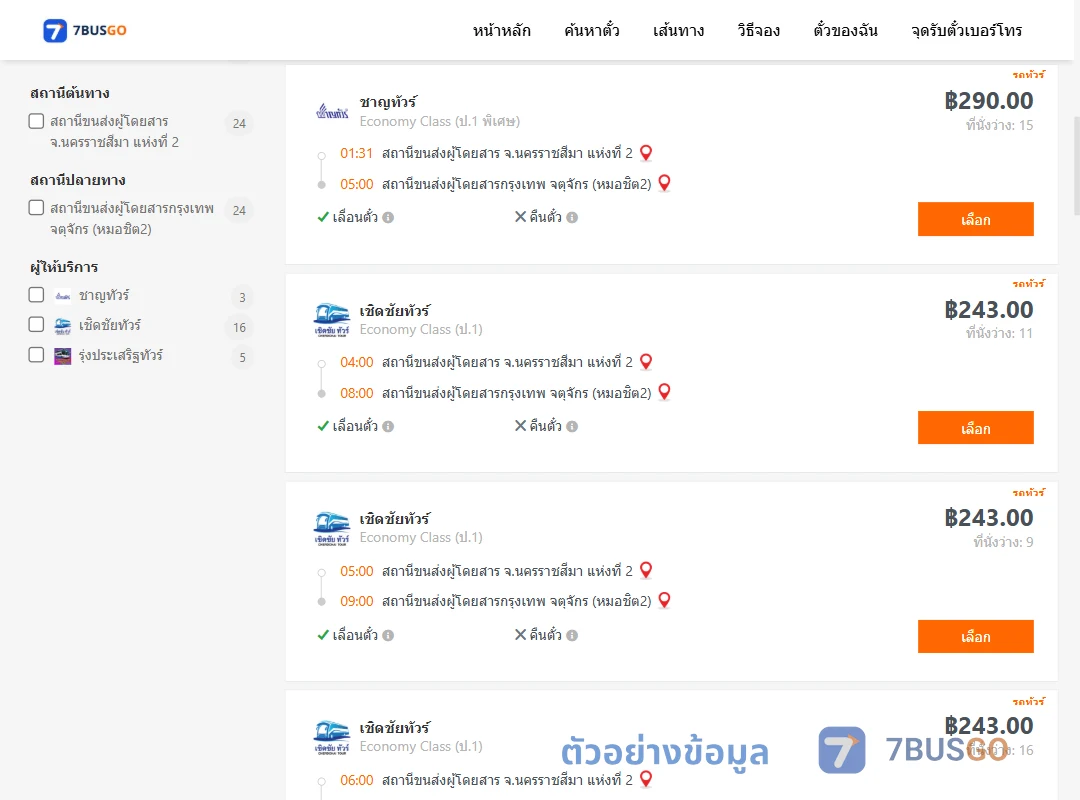Click the 7BUSGO logo in header
The image size is (1080, 800).
pyautogui.click(x=85, y=30)
